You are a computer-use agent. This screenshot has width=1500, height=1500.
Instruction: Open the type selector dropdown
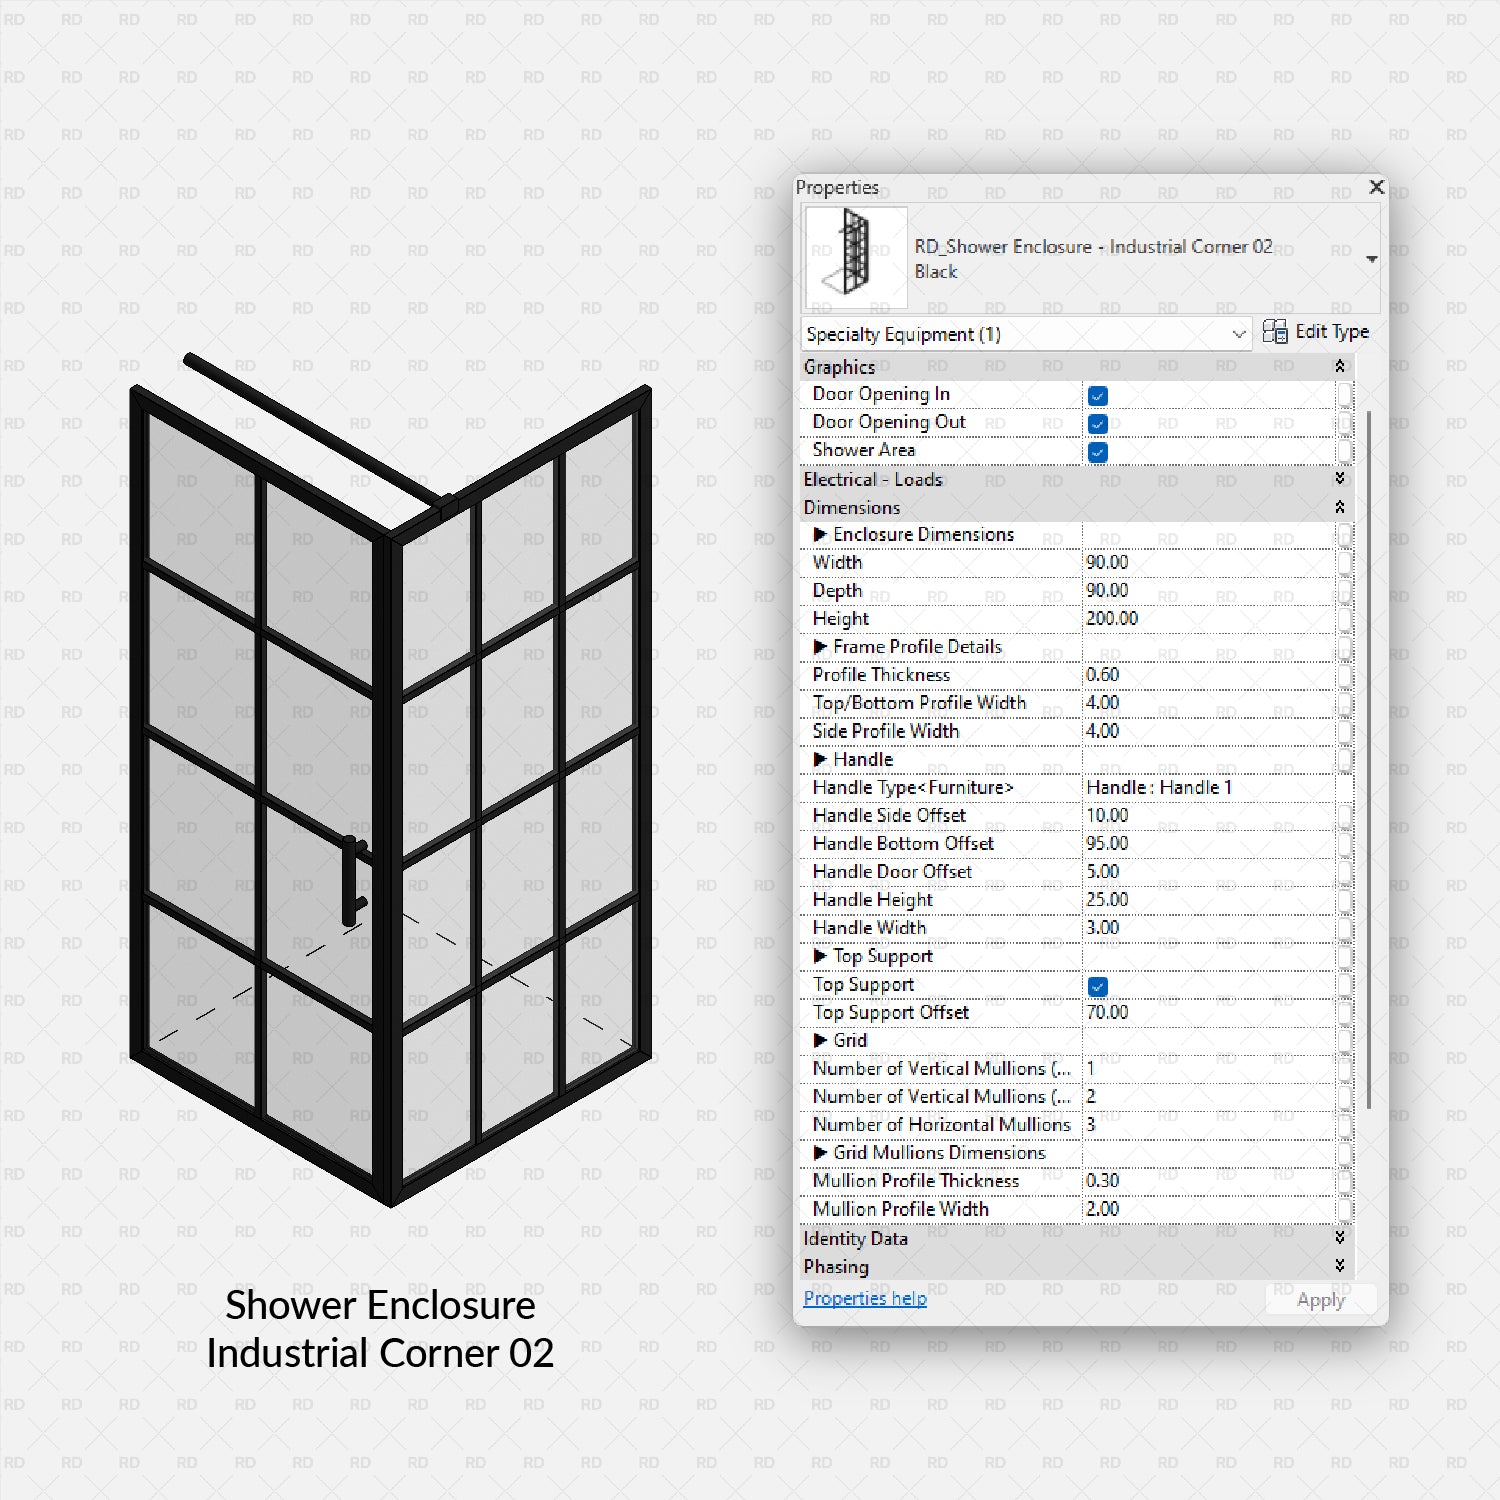pyautogui.click(x=1371, y=257)
